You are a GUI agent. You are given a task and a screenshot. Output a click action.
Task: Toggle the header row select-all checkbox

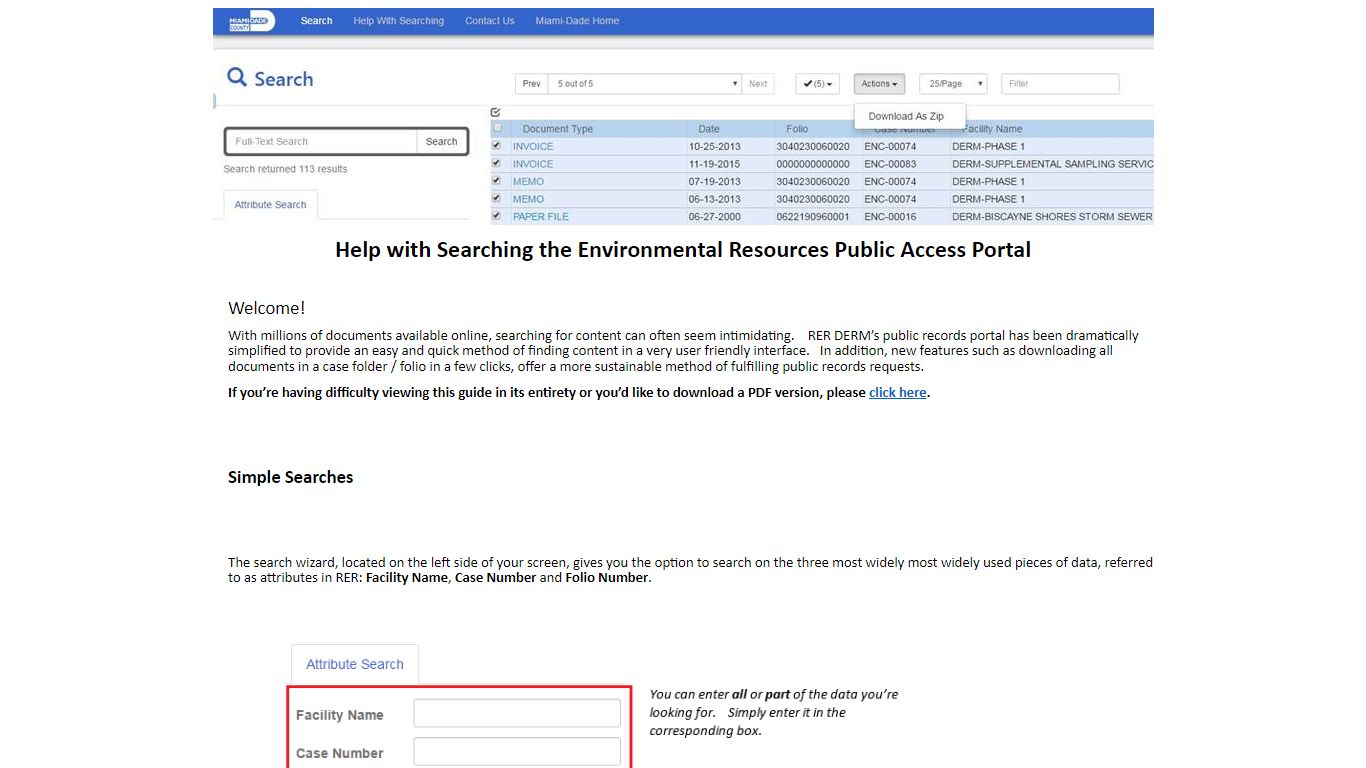click(x=497, y=128)
